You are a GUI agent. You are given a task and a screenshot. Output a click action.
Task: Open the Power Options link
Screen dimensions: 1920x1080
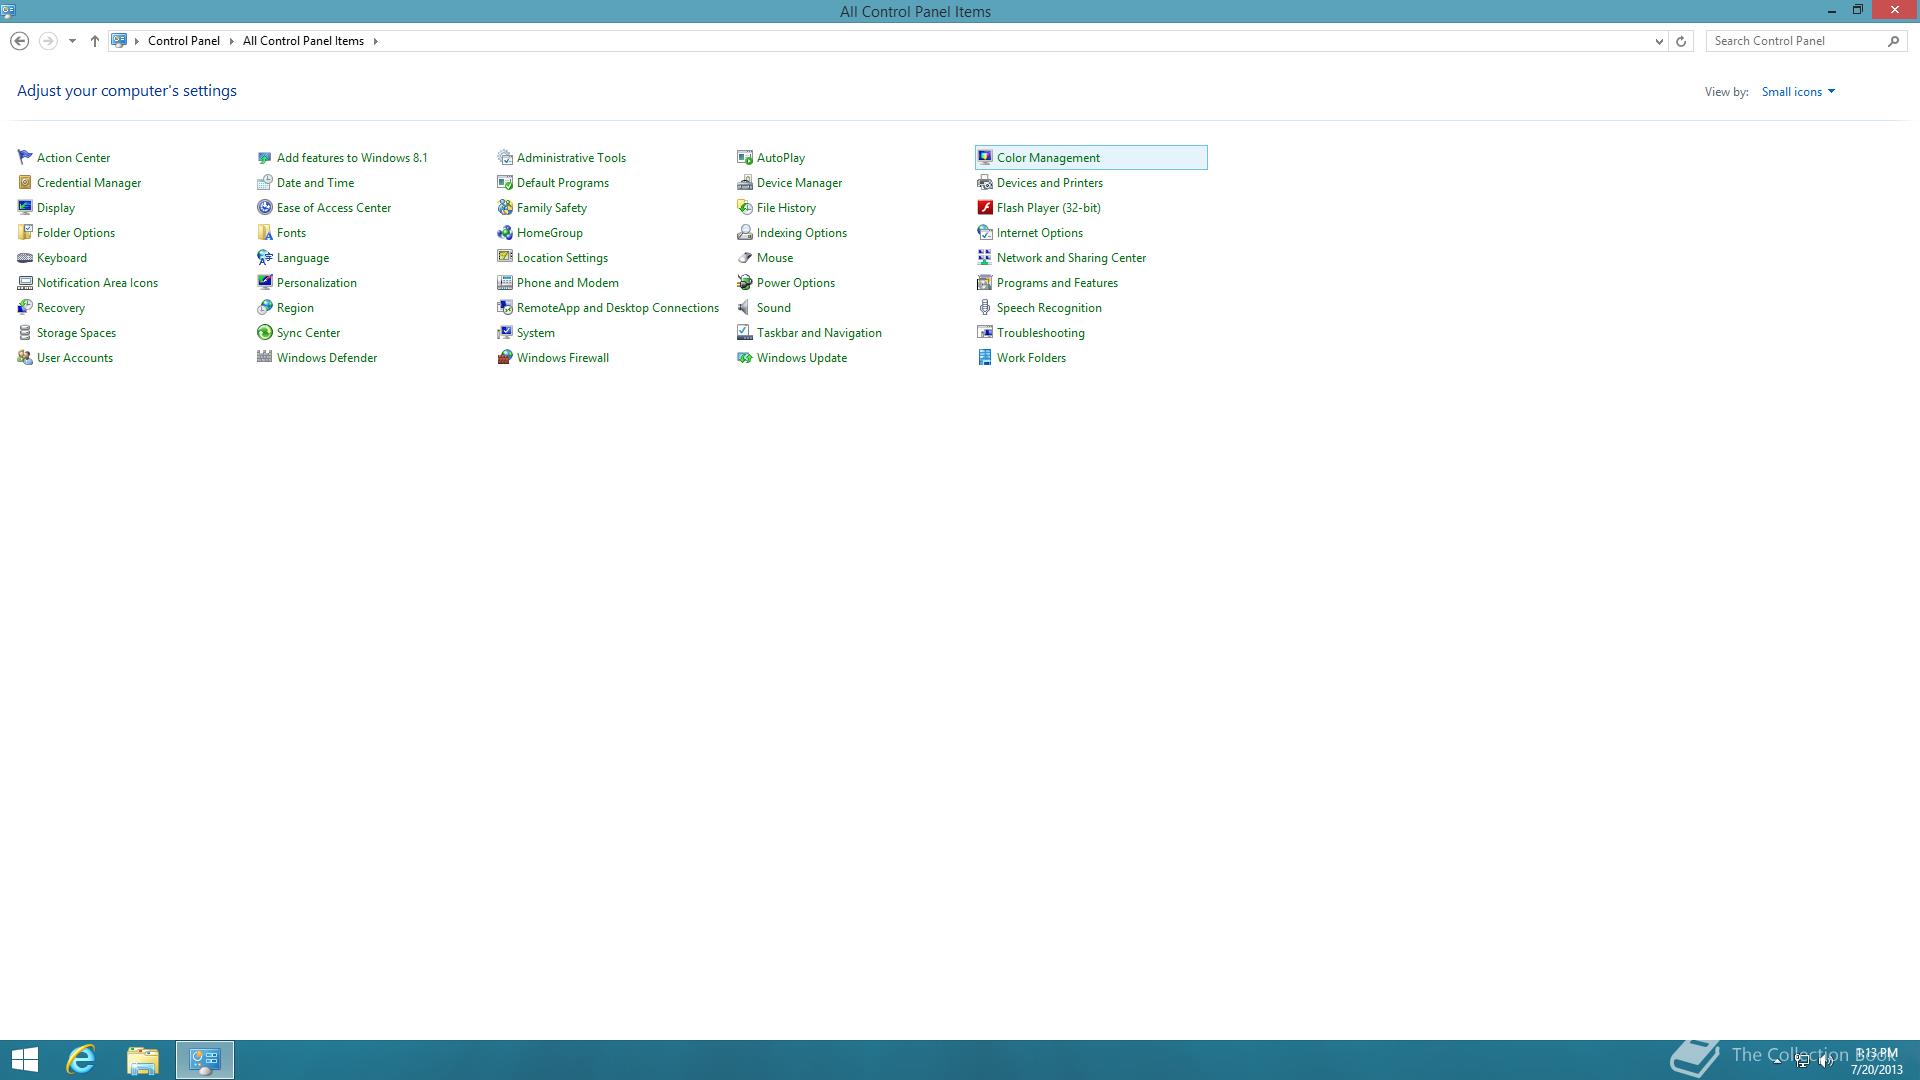coord(796,283)
